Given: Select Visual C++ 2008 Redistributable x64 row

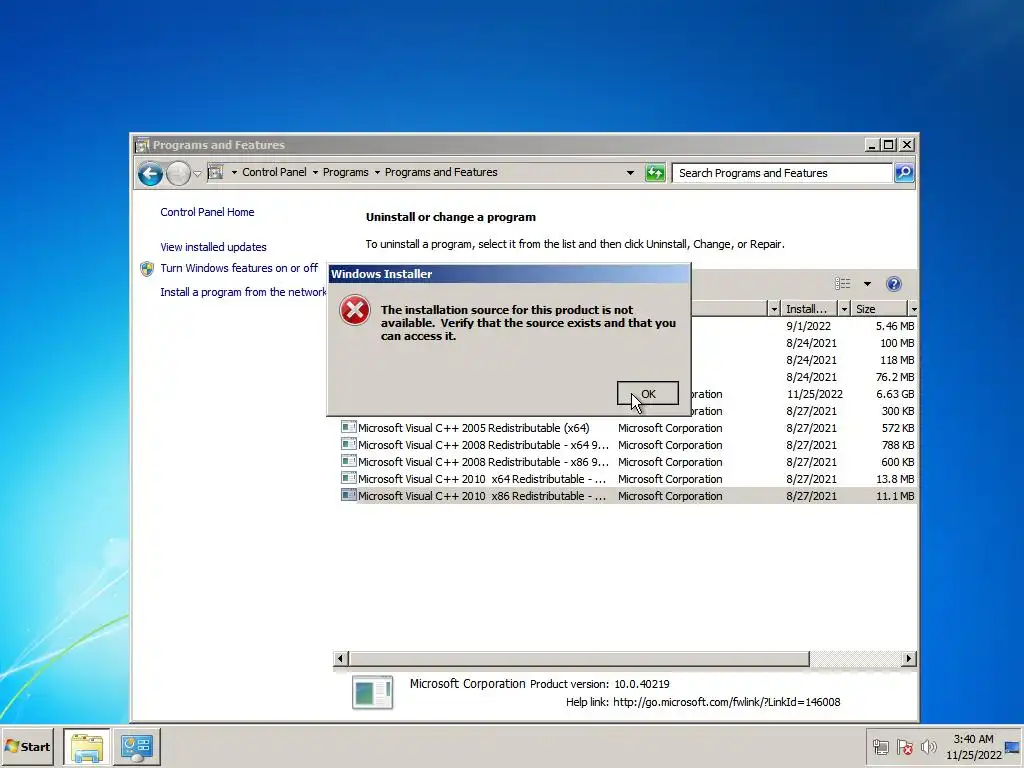Looking at the screenshot, I should coord(628,445).
